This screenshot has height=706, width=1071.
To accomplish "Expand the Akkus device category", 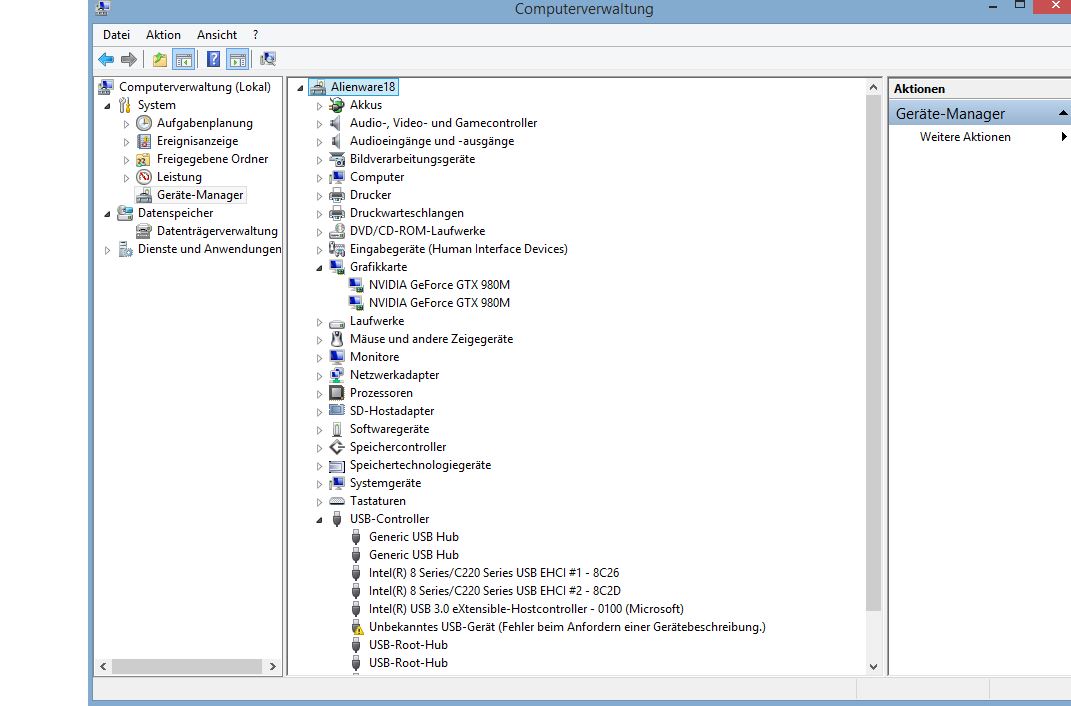I will click(320, 106).
